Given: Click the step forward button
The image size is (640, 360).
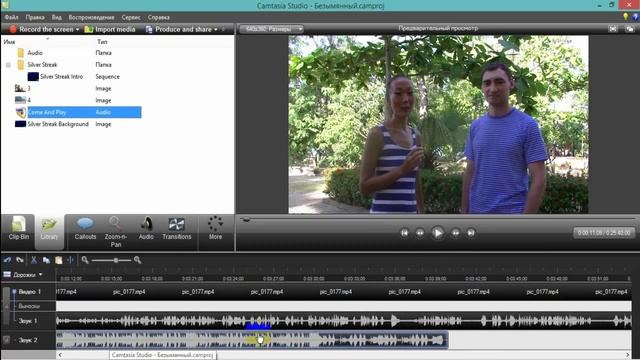Looking at the screenshot, I should point(456,233).
